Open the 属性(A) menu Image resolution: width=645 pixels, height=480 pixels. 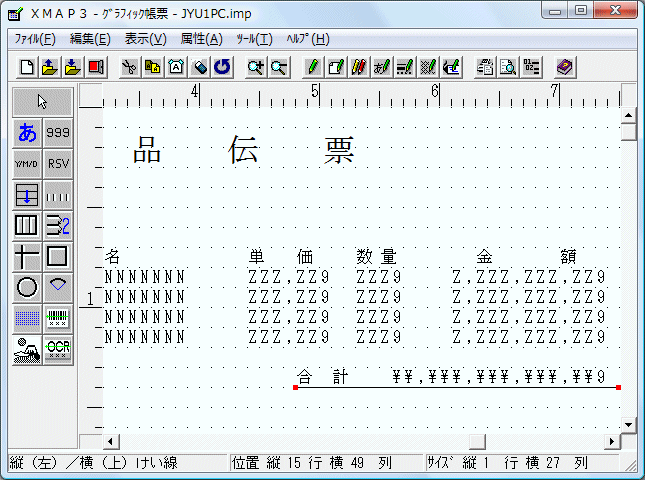coord(202,39)
